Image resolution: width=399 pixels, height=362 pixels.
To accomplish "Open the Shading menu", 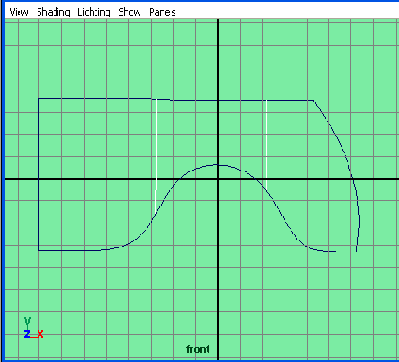I will point(53,12).
